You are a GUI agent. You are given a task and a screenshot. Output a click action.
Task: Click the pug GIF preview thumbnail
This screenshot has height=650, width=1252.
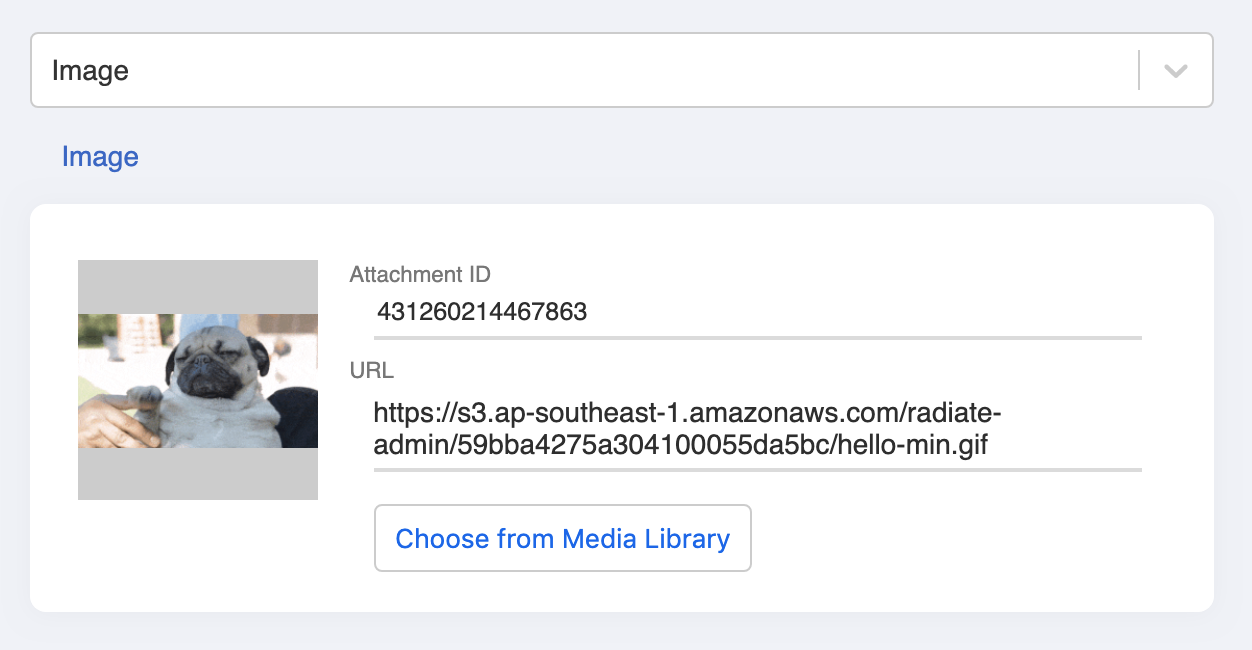tap(198, 380)
